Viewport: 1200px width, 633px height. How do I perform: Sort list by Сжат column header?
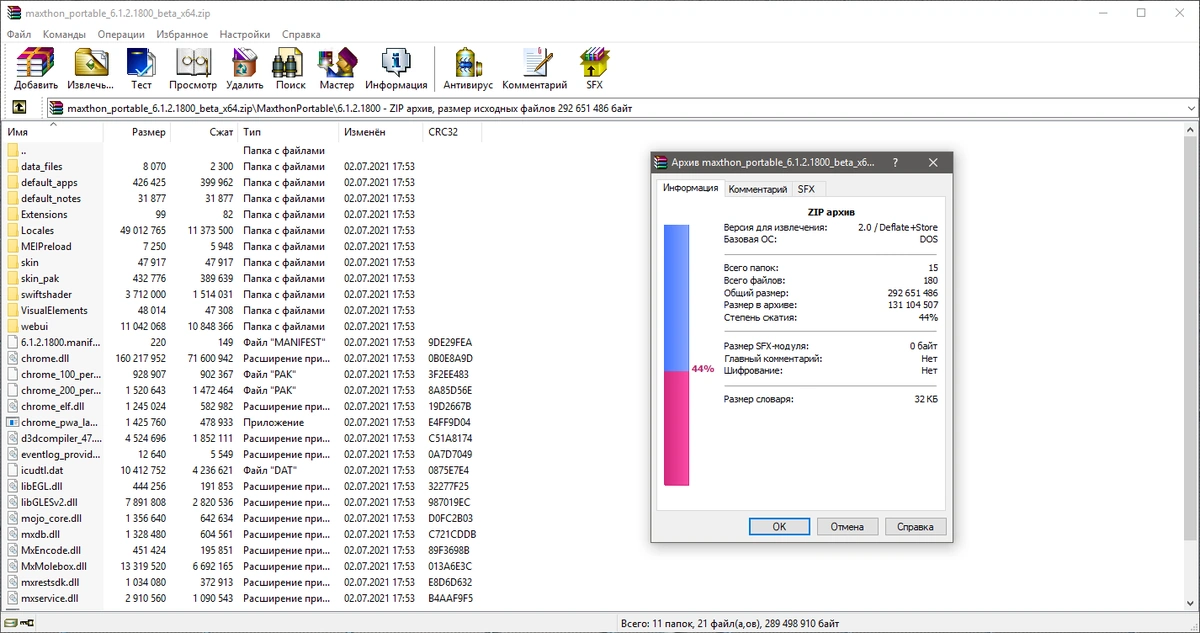click(205, 132)
